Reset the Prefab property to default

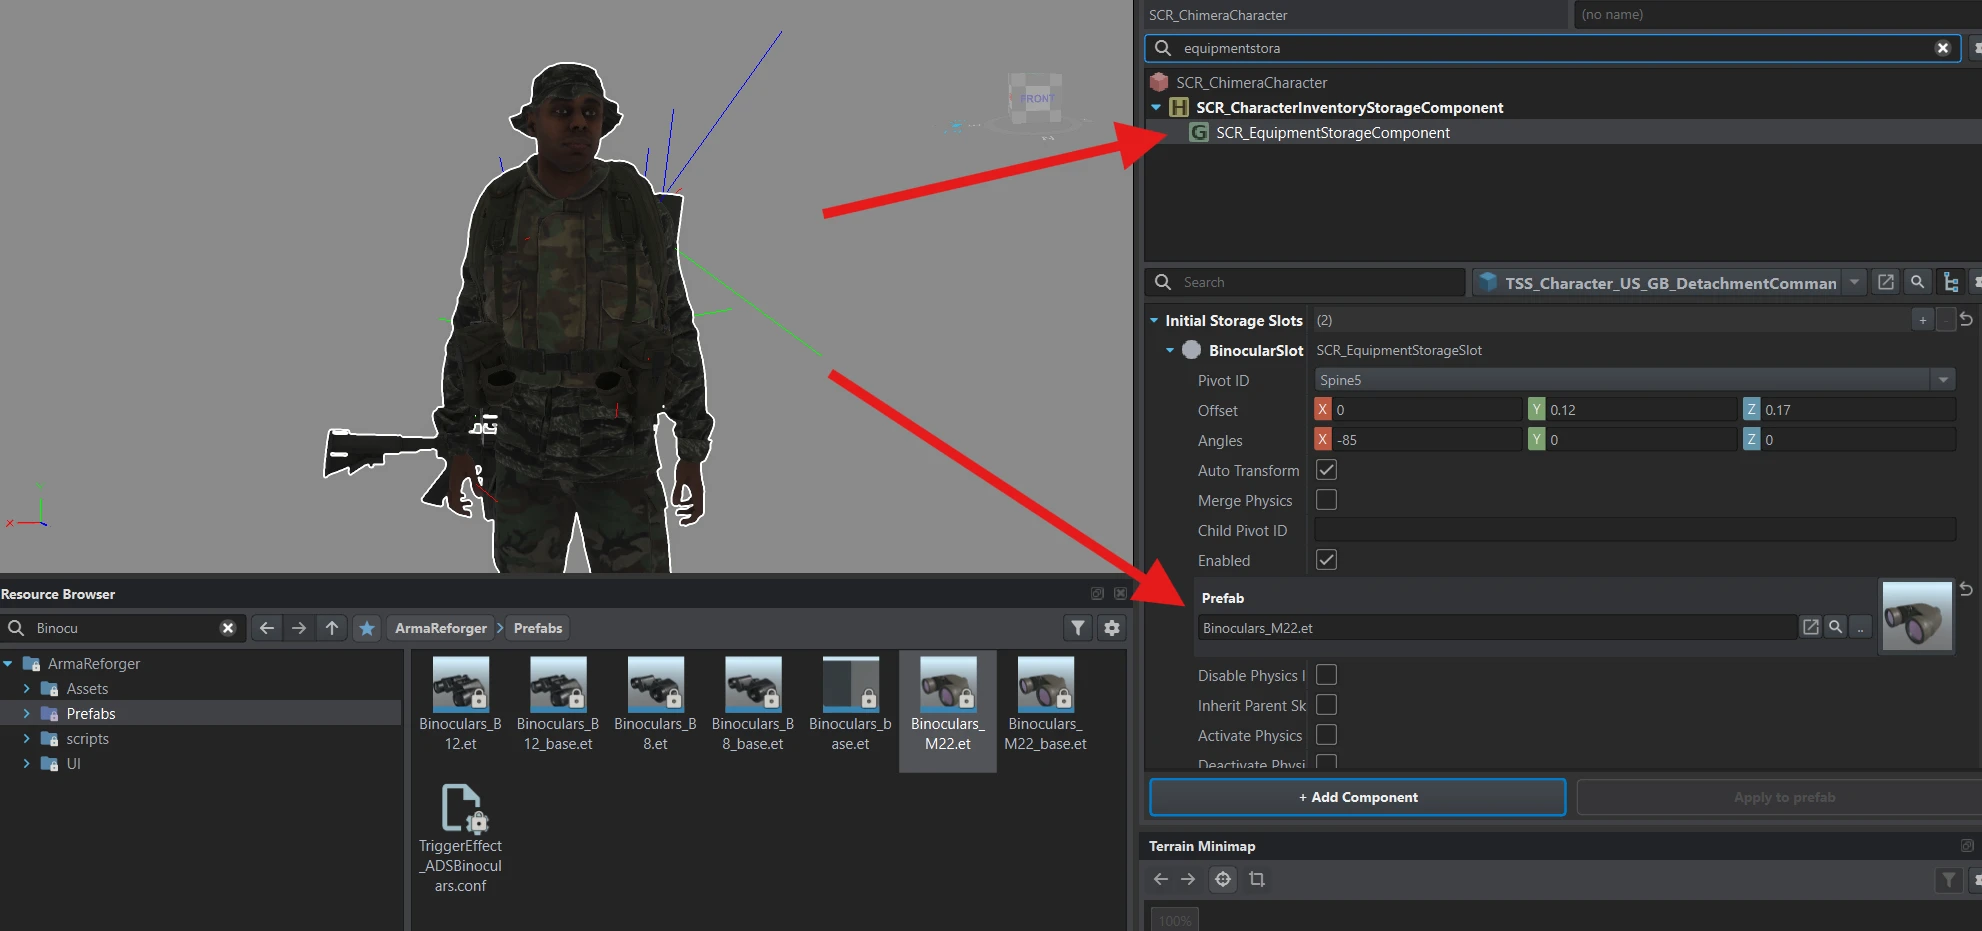coord(1966,589)
